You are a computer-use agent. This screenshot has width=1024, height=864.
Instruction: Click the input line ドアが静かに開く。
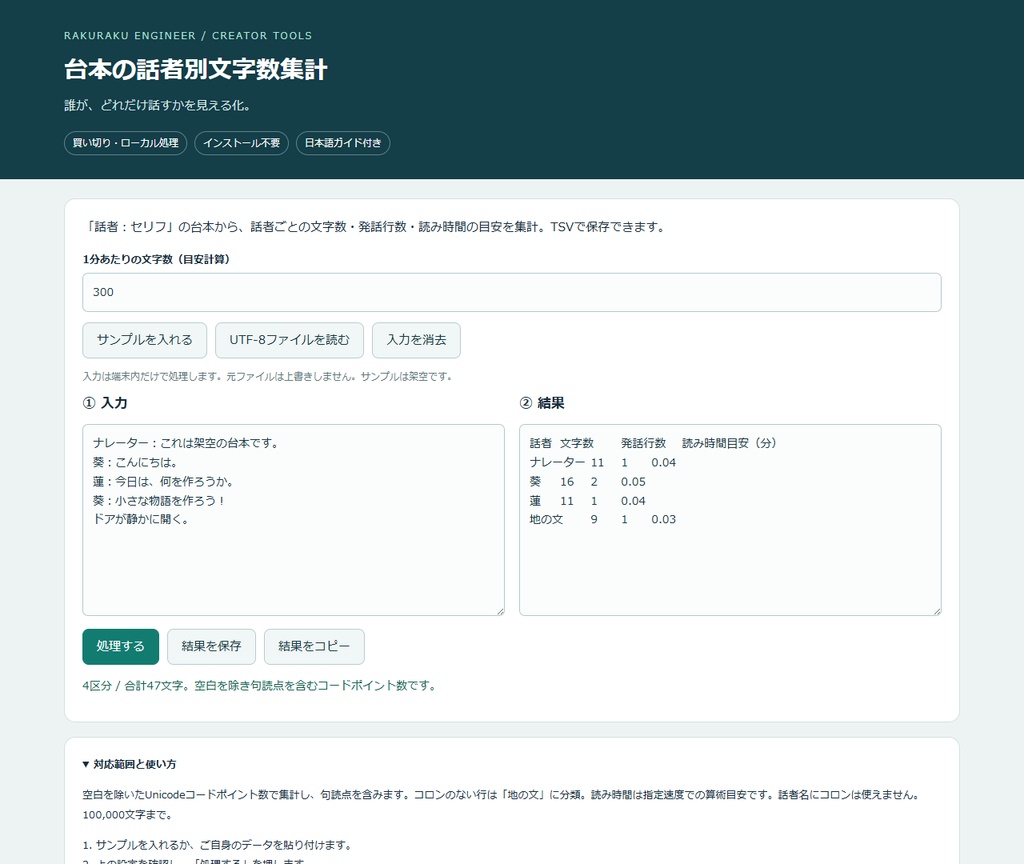(x=141, y=520)
